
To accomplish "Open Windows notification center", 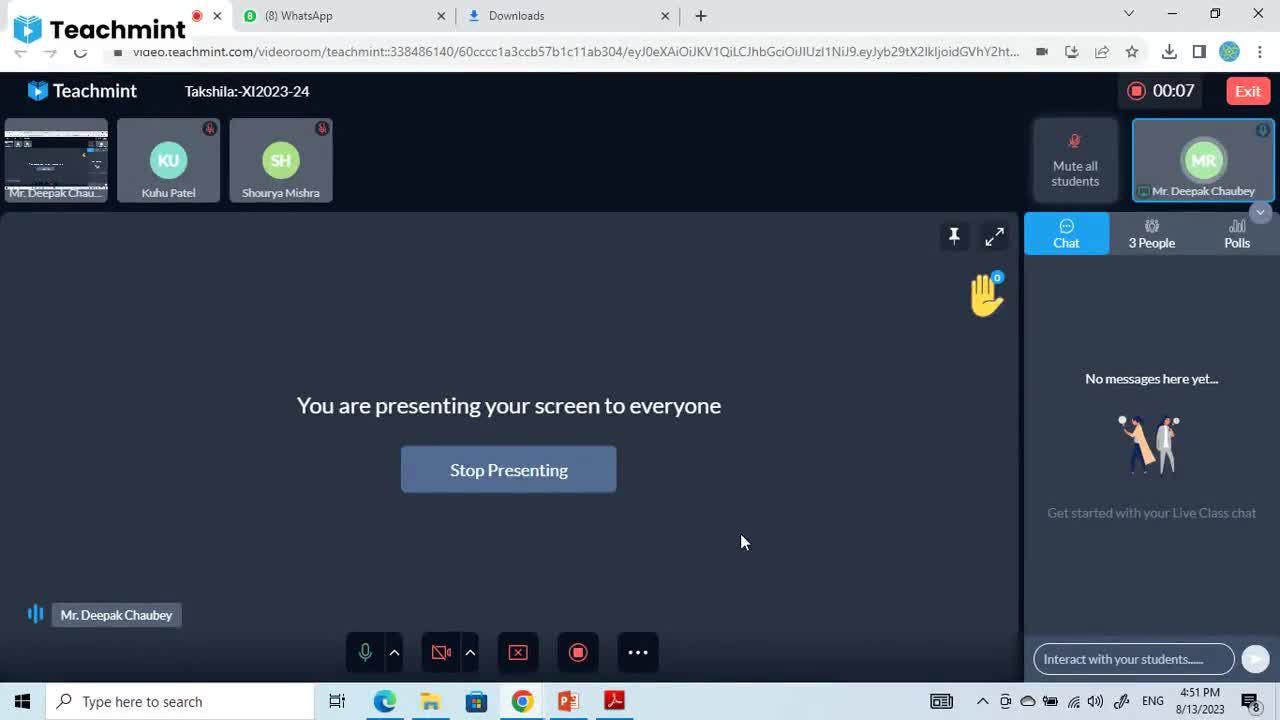I will tap(1250, 702).
